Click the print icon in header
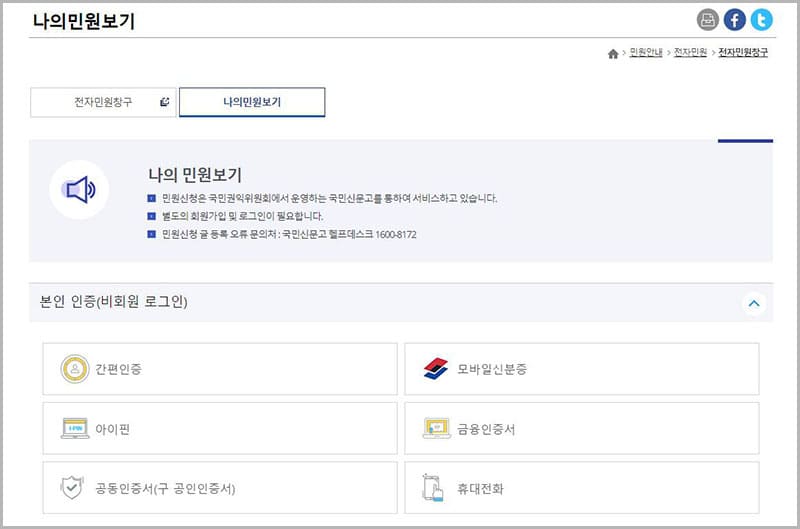The height and width of the screenshot is (529, 800). point(708,20)
